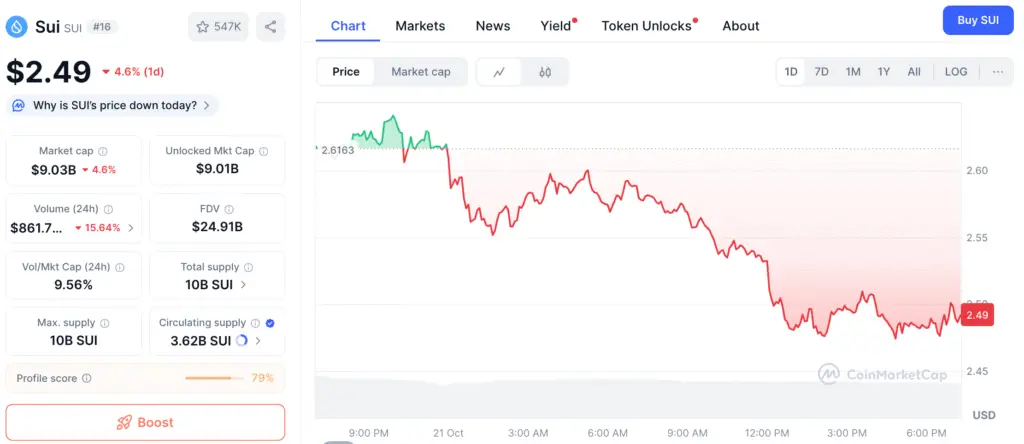
Task: Expand Total supply details chevron
Action: 245,285
